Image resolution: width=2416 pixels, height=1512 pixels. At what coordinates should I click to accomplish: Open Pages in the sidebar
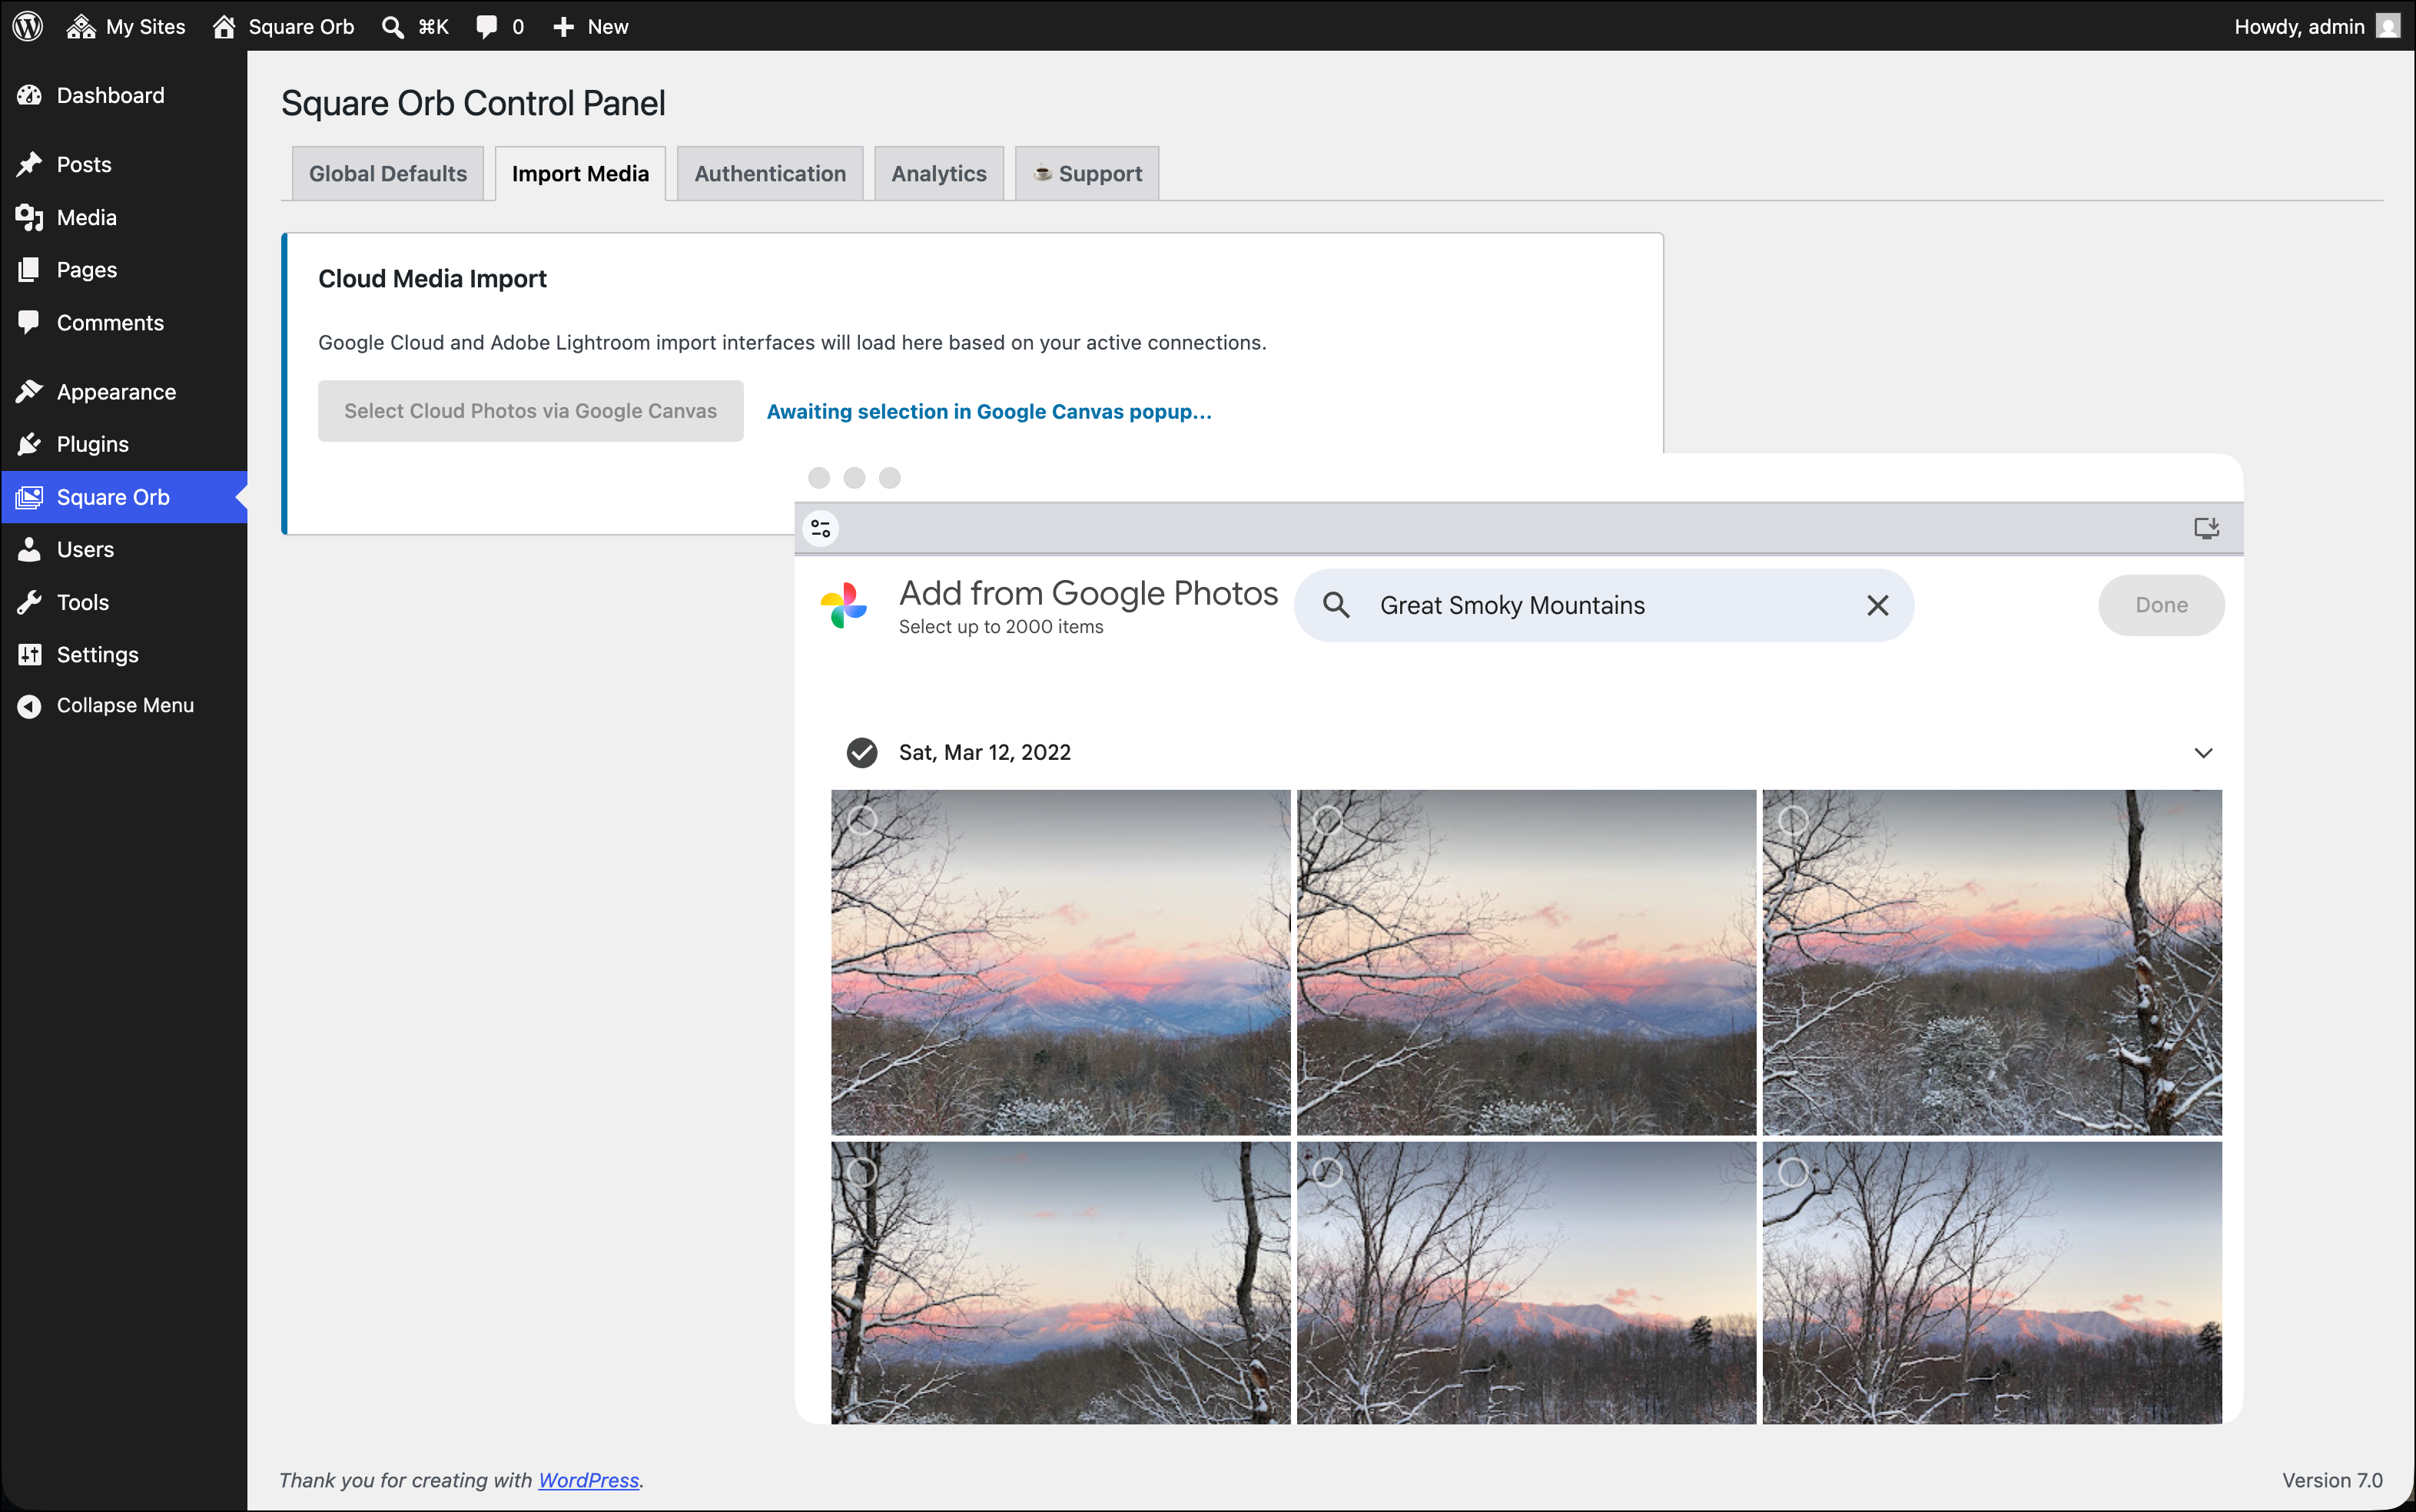[124, 269]
